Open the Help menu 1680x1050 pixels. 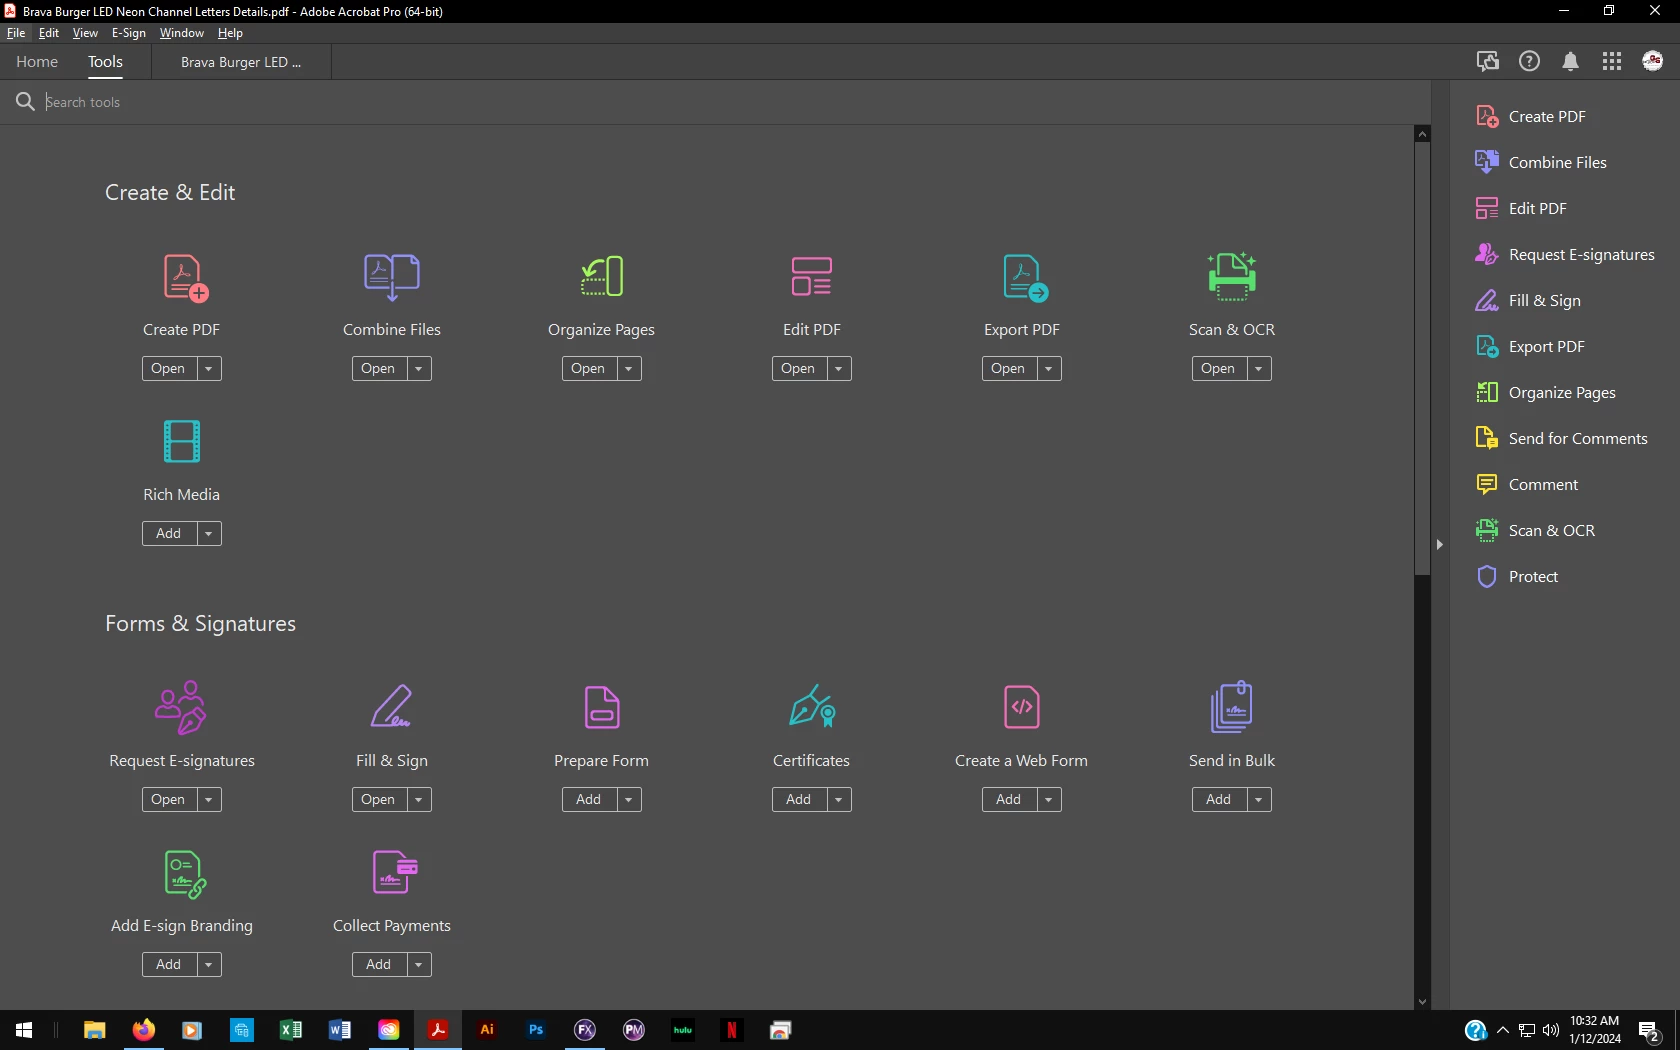pos(230,33)
